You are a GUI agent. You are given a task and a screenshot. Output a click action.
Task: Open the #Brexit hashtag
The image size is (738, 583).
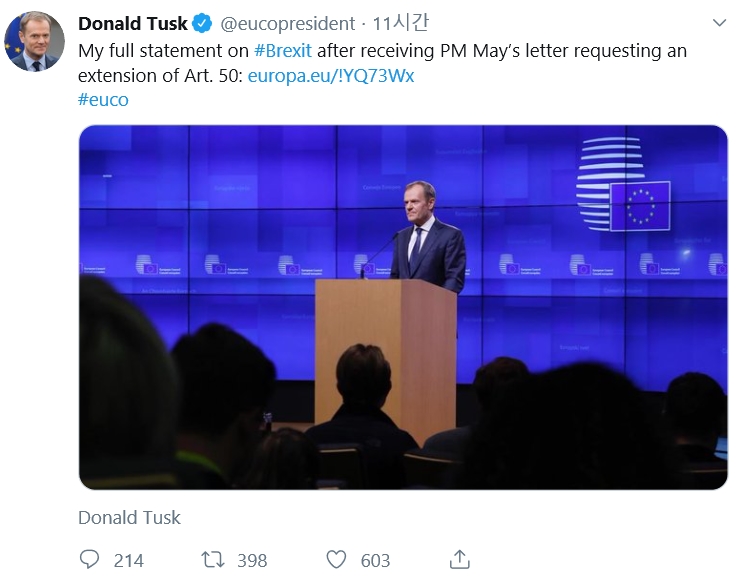282,50
